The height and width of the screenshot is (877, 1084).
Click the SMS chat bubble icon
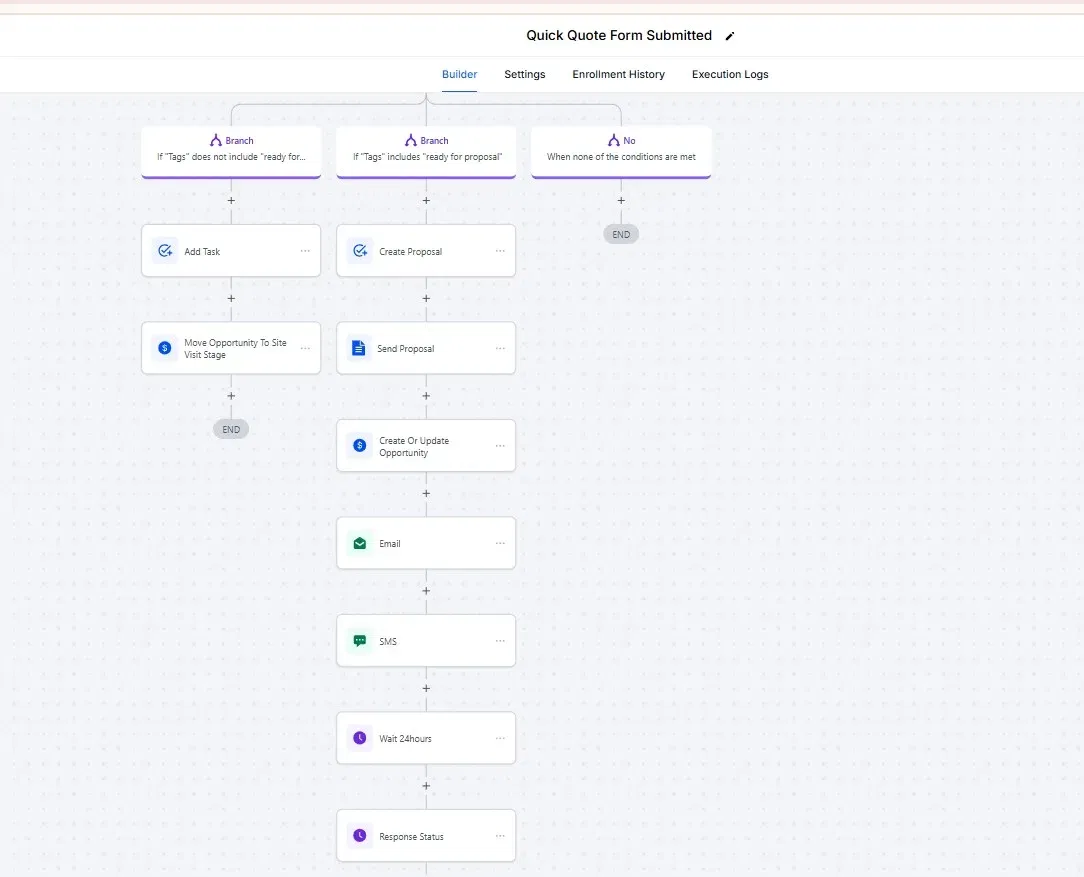[360, 641]
